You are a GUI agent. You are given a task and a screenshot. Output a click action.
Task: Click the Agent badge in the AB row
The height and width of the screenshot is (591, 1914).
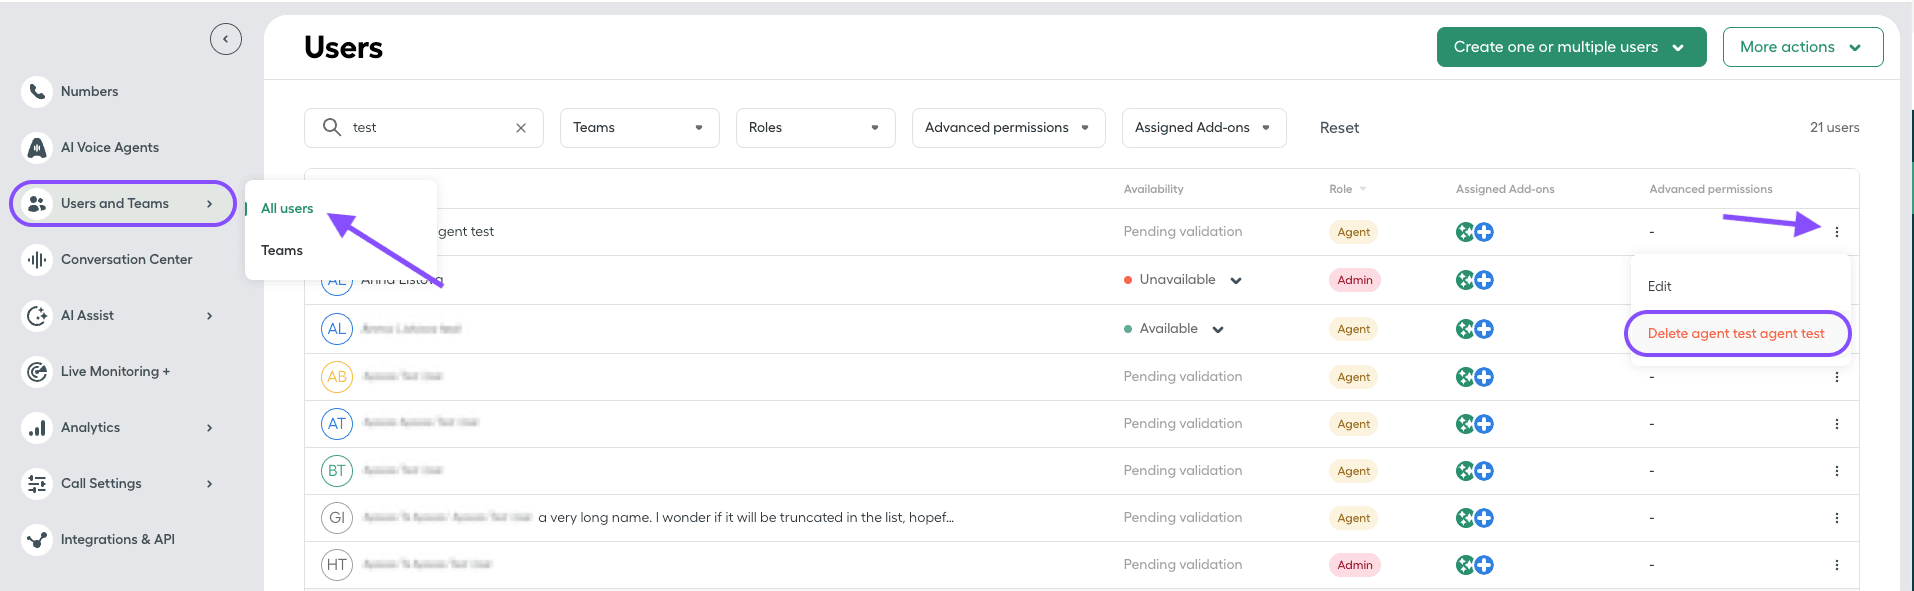pyautogui.click(x=1354, y=377)
